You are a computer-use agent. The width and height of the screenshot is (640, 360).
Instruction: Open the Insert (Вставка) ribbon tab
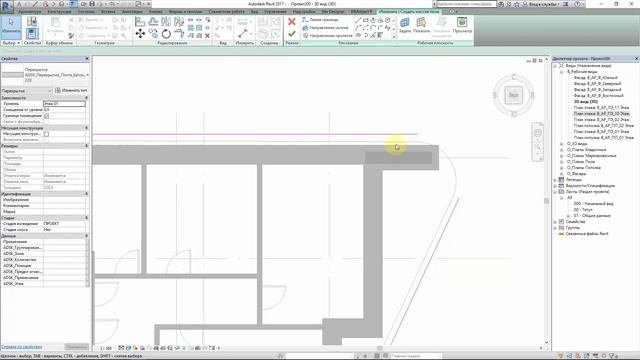[x=108, y=12]
